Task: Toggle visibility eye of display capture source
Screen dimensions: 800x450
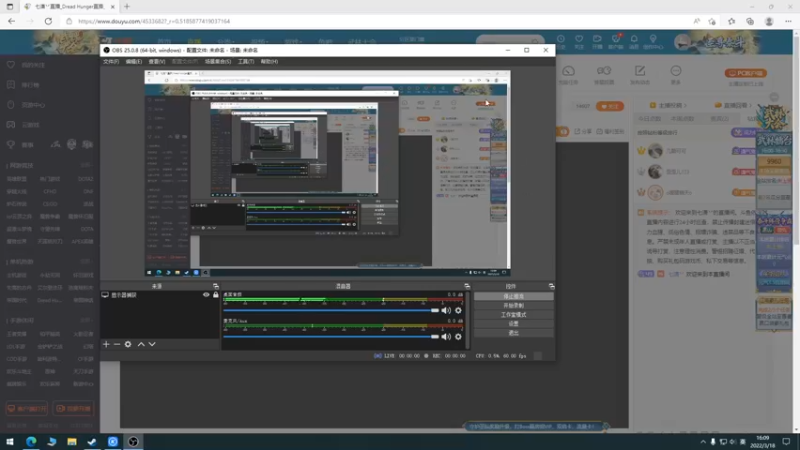Action: pyautogui.click(x=206, y=295)
